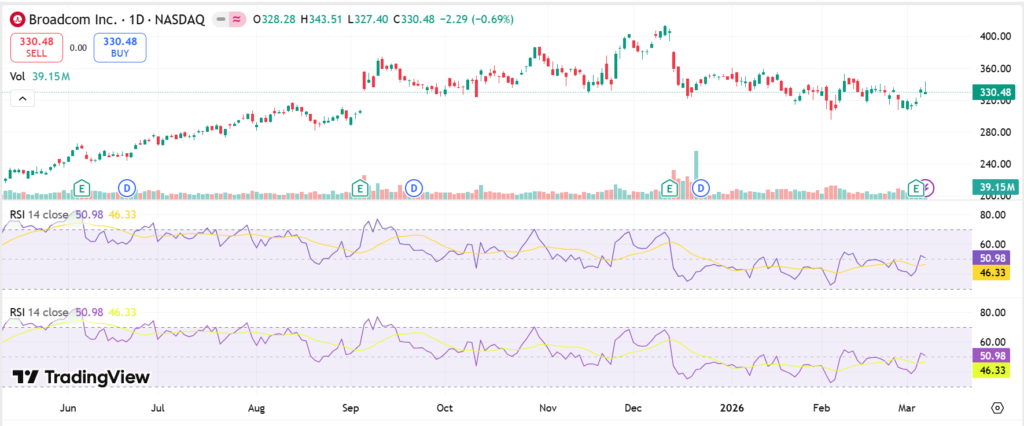This screenshot has height=426, width=1024.
Task: Click the L327.40 low value
Action: click(368, 20)
